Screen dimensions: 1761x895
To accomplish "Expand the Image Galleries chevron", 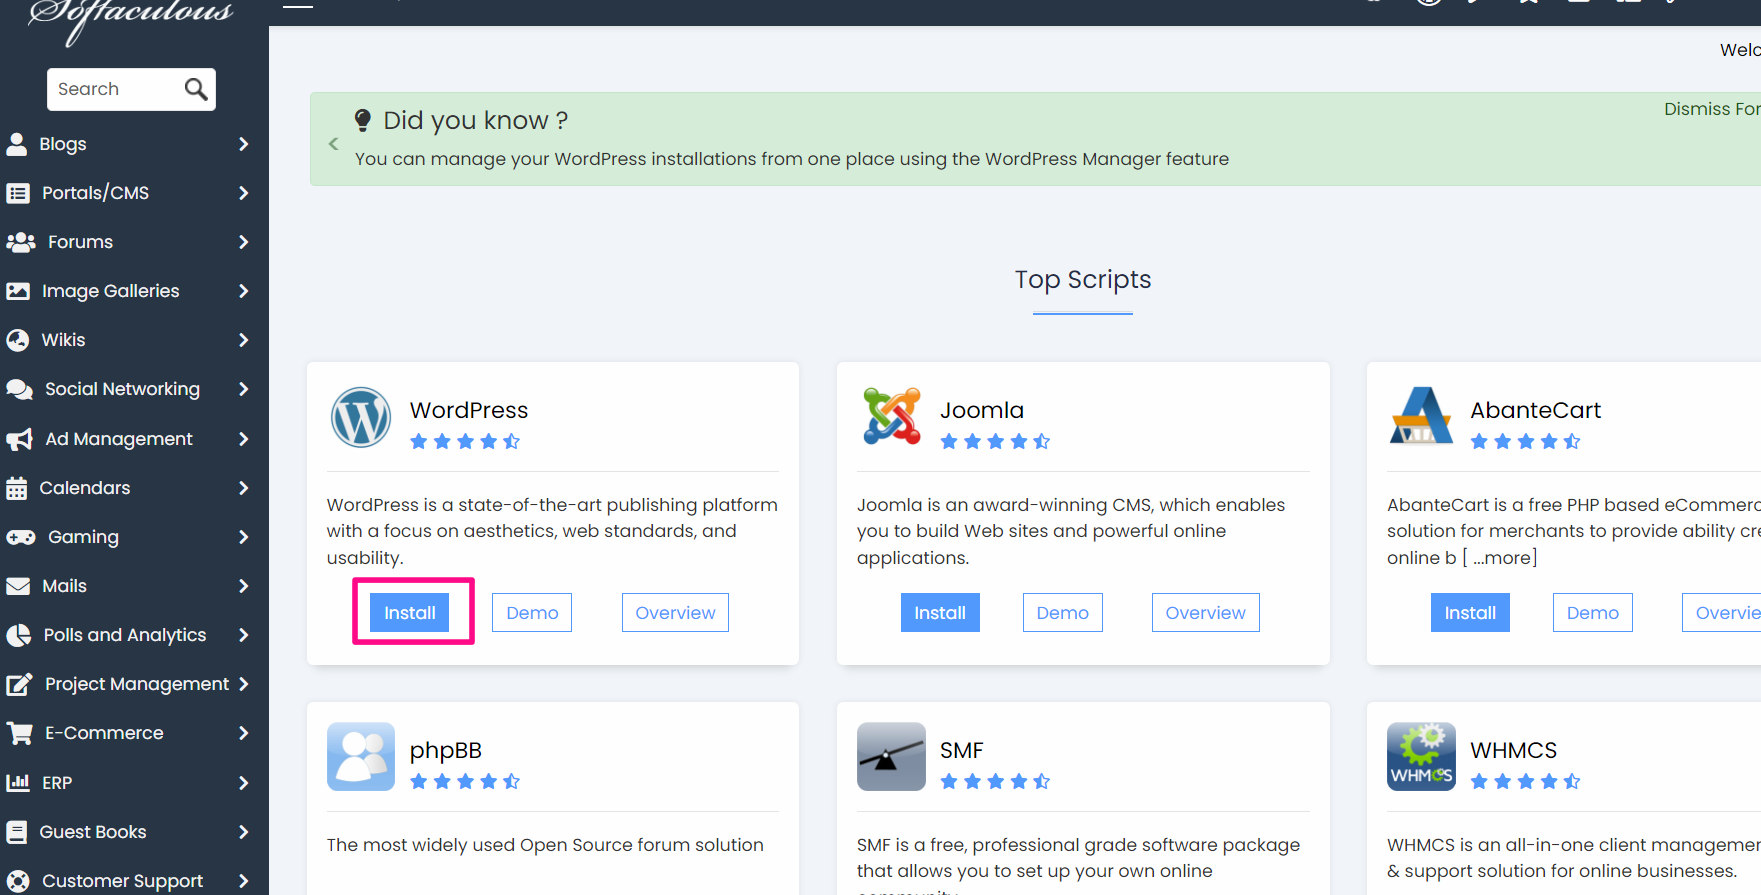I will click(244, 291).
